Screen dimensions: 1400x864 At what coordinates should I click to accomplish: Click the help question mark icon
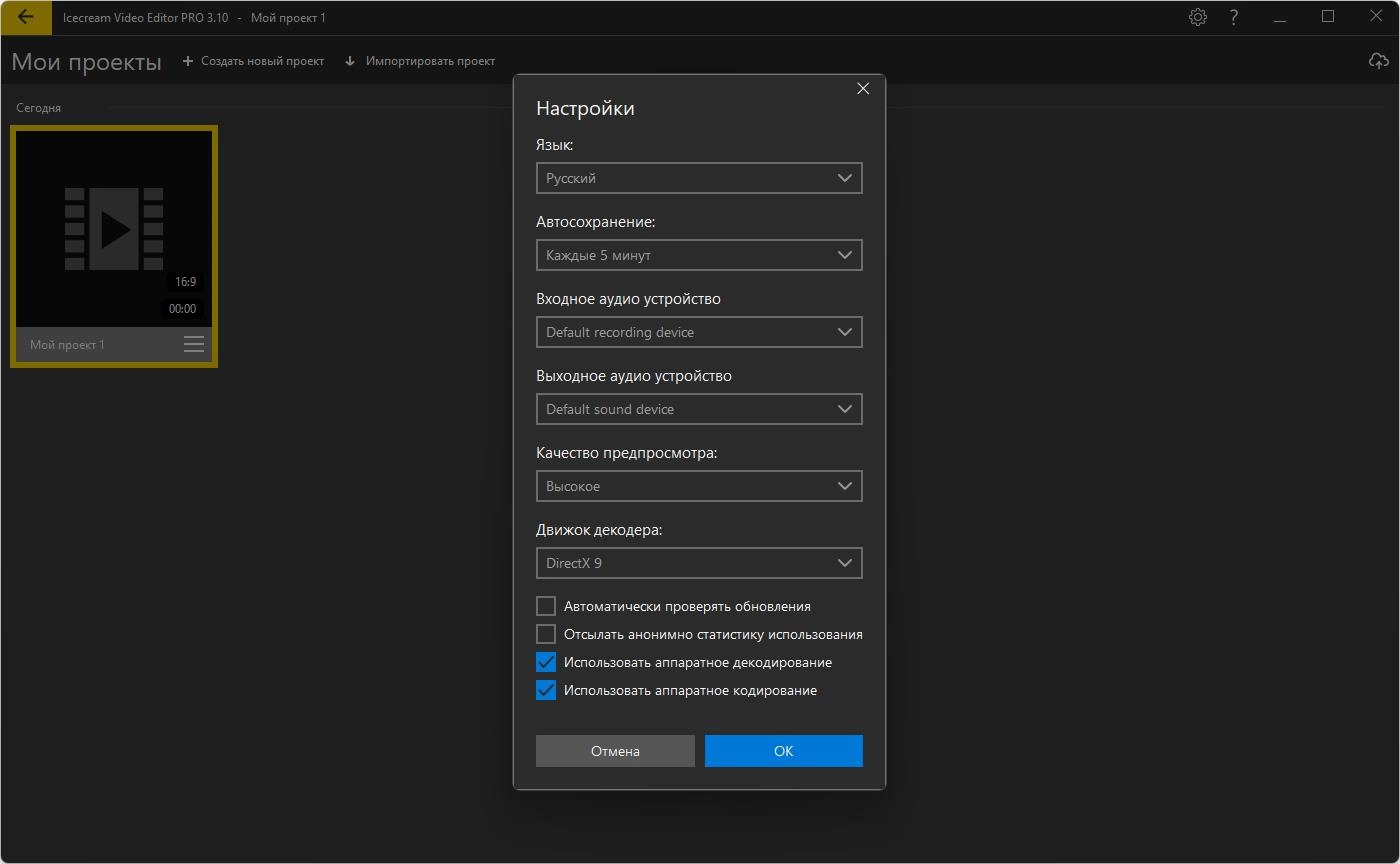(x=1234, y=17)
